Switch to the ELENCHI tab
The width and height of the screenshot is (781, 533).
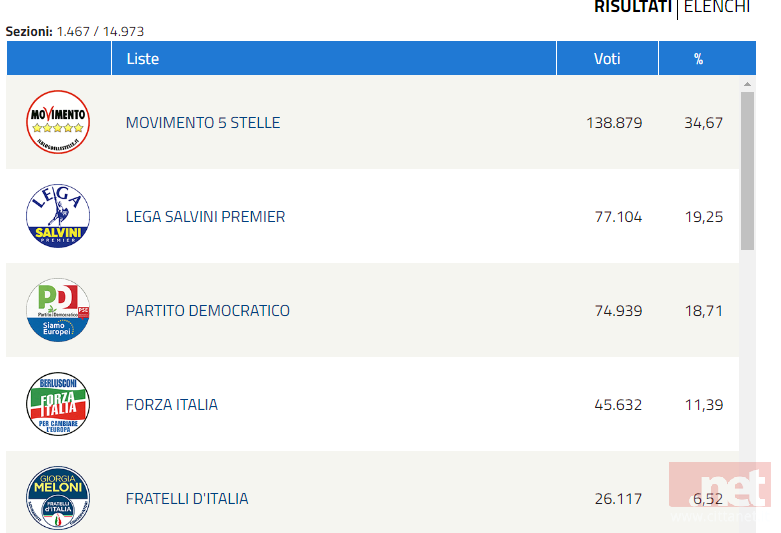pyautogui.click(x=716, y=7)
